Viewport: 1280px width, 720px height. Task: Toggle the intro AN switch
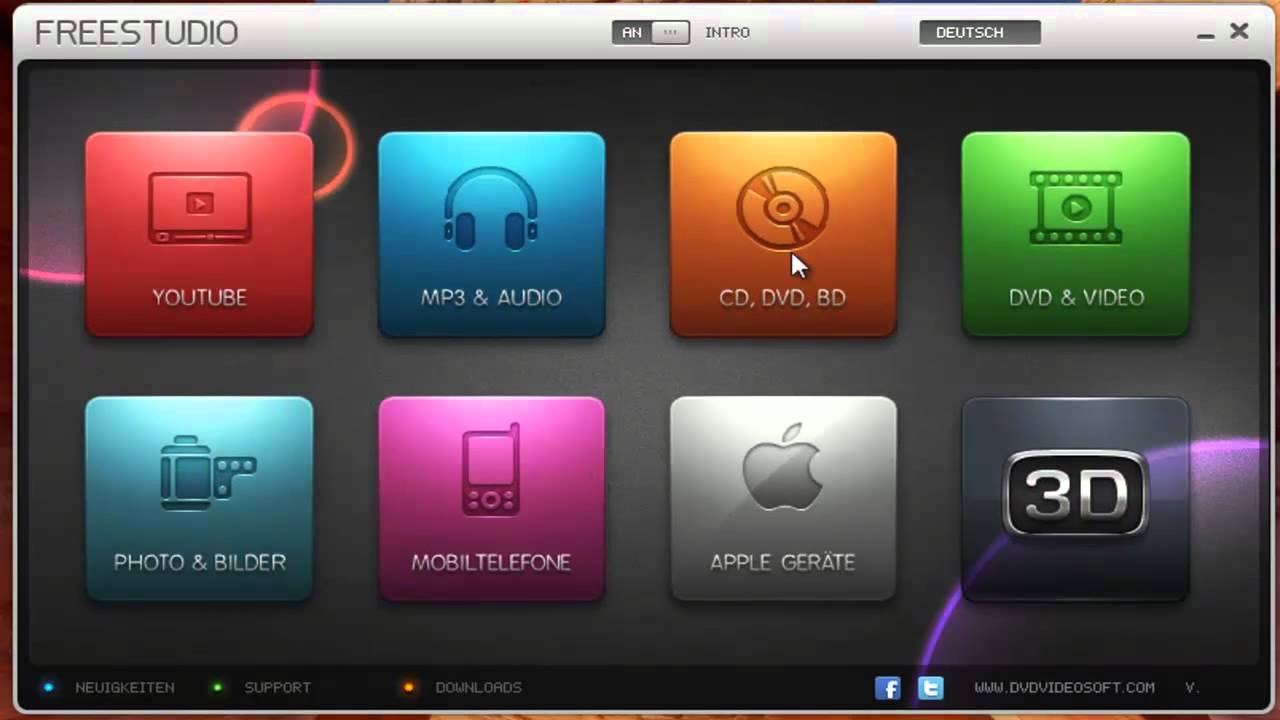(651, 32)
